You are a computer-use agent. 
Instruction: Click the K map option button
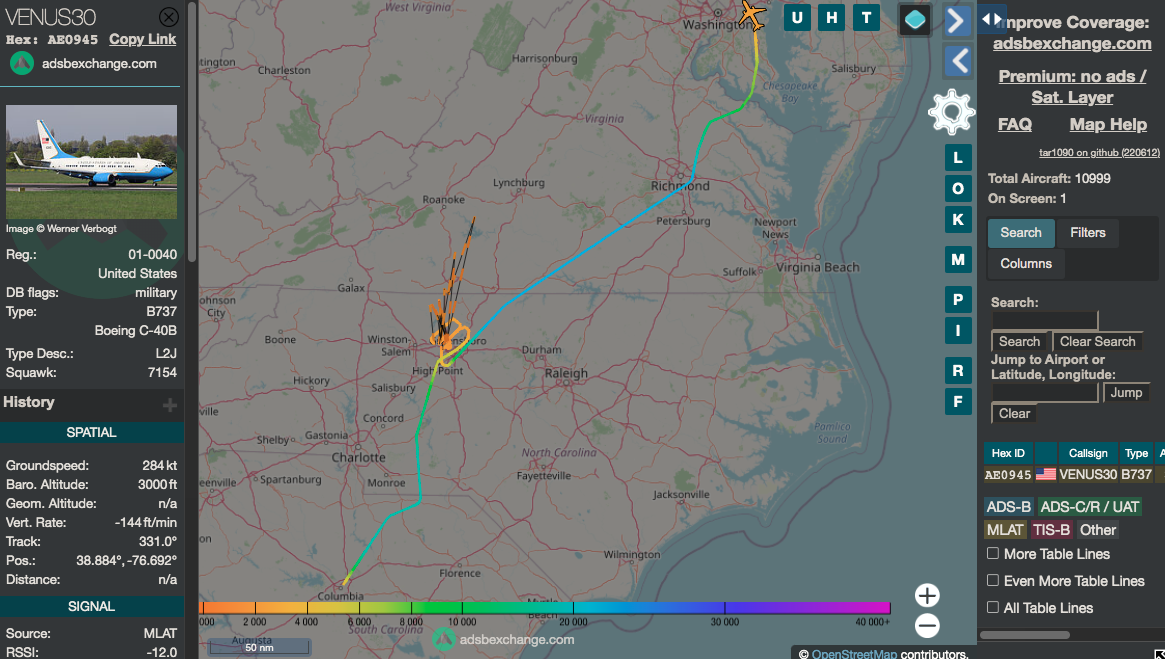click(x=958, y=220)
